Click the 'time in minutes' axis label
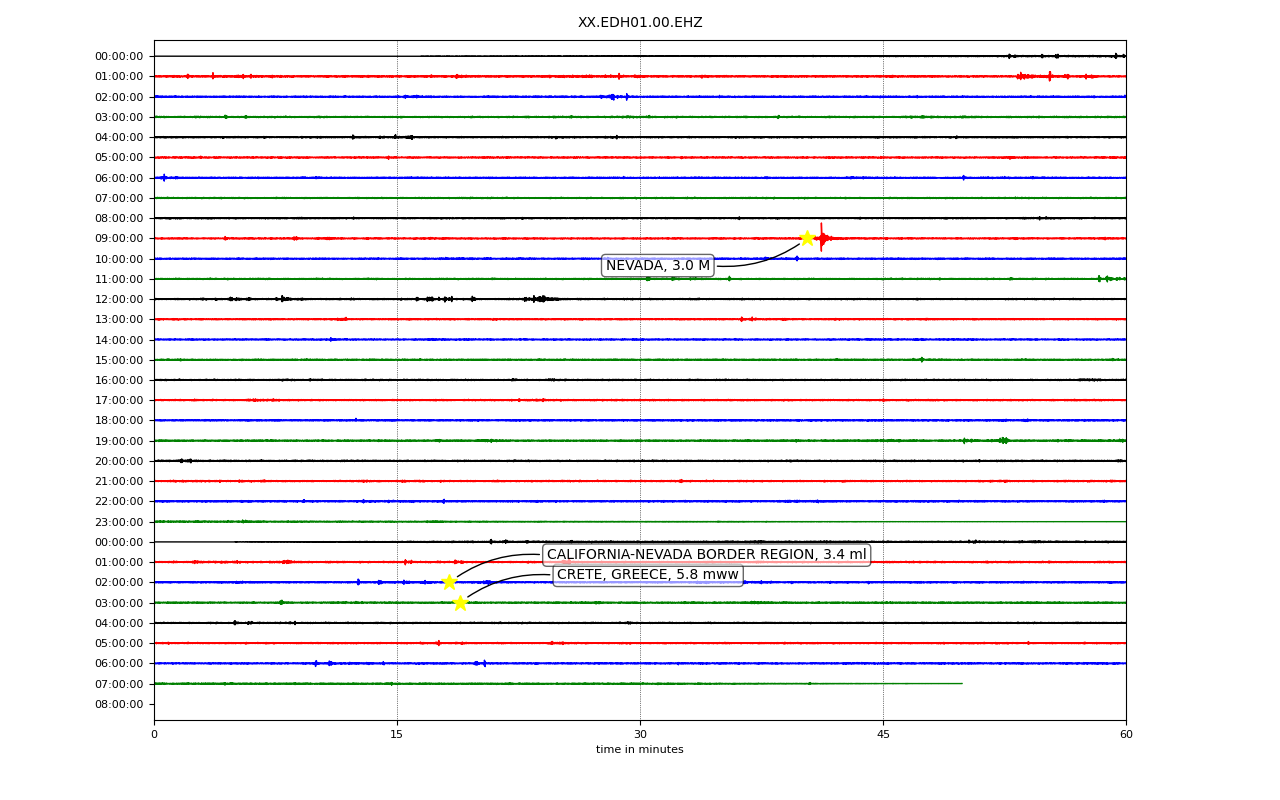Viewport: 1280px width, 800px height. point(640,750)
